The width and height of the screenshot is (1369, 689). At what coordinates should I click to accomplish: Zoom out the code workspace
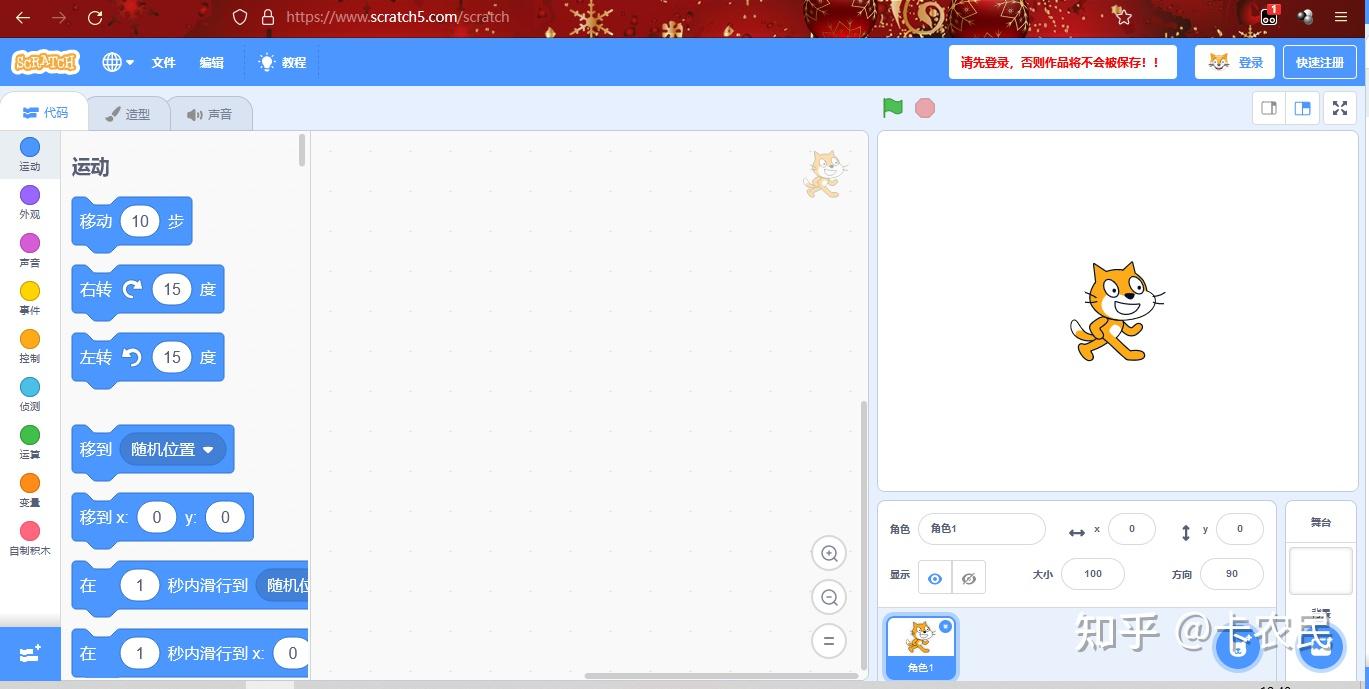tap(829, 597)
